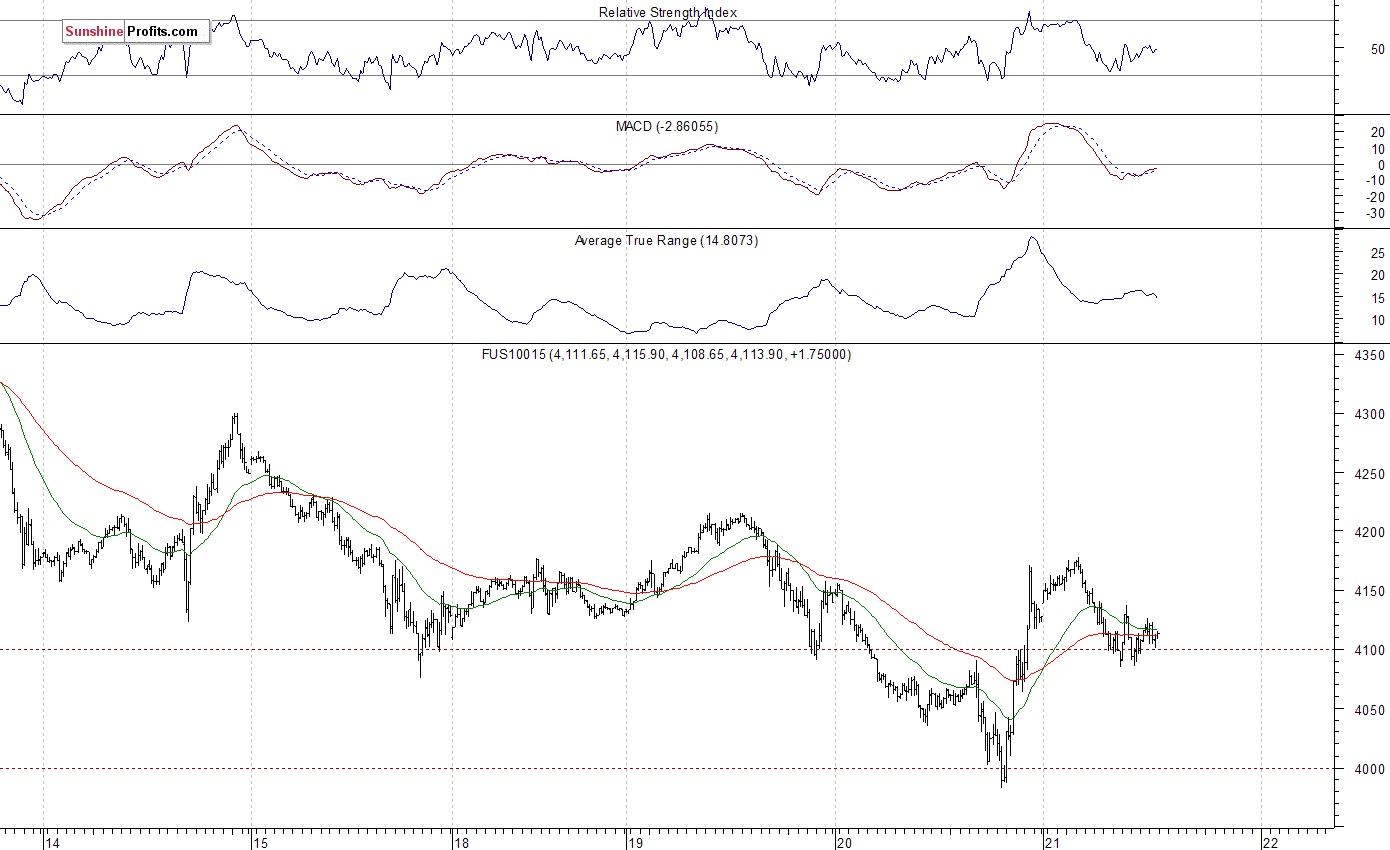Click the SunshineProfits.com logo
The width and height of the screenshot is (1390, 850).
134,32
